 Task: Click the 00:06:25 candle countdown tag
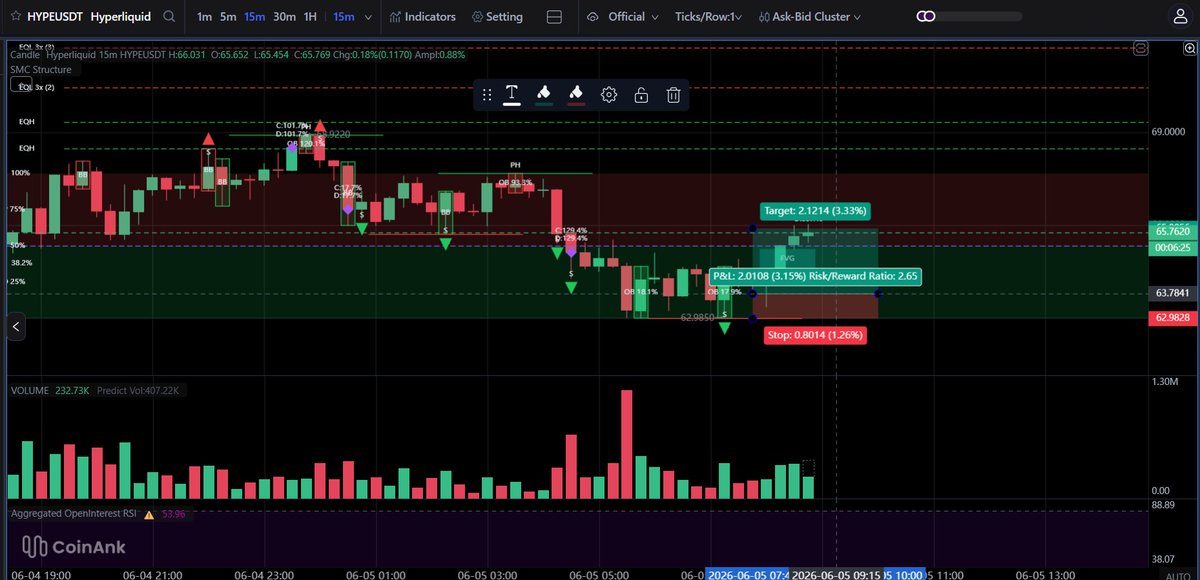pyautogui.click(x=1172, y=246)
